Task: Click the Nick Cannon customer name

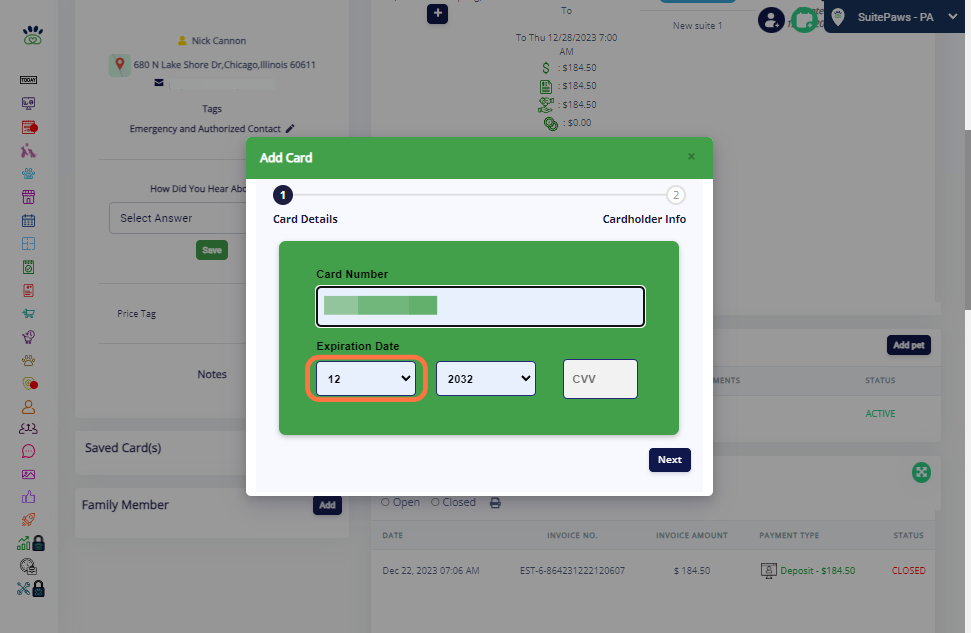Action: click(x=219, y=40)
